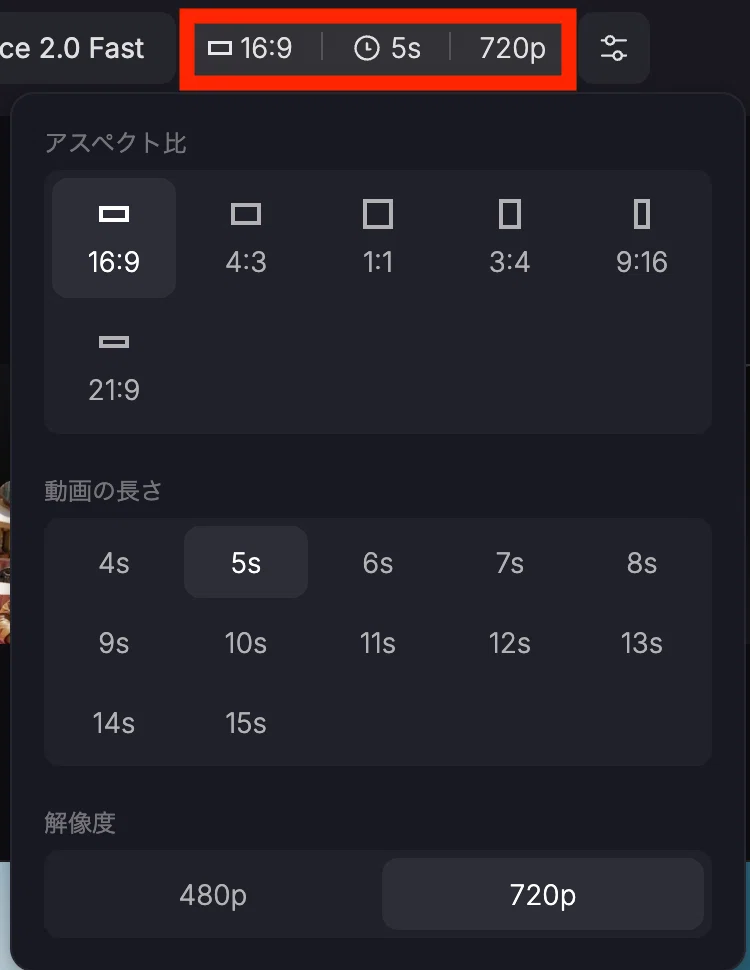750x970 pixels.
Task: Select 12s as the video duration
Action: 509,643
